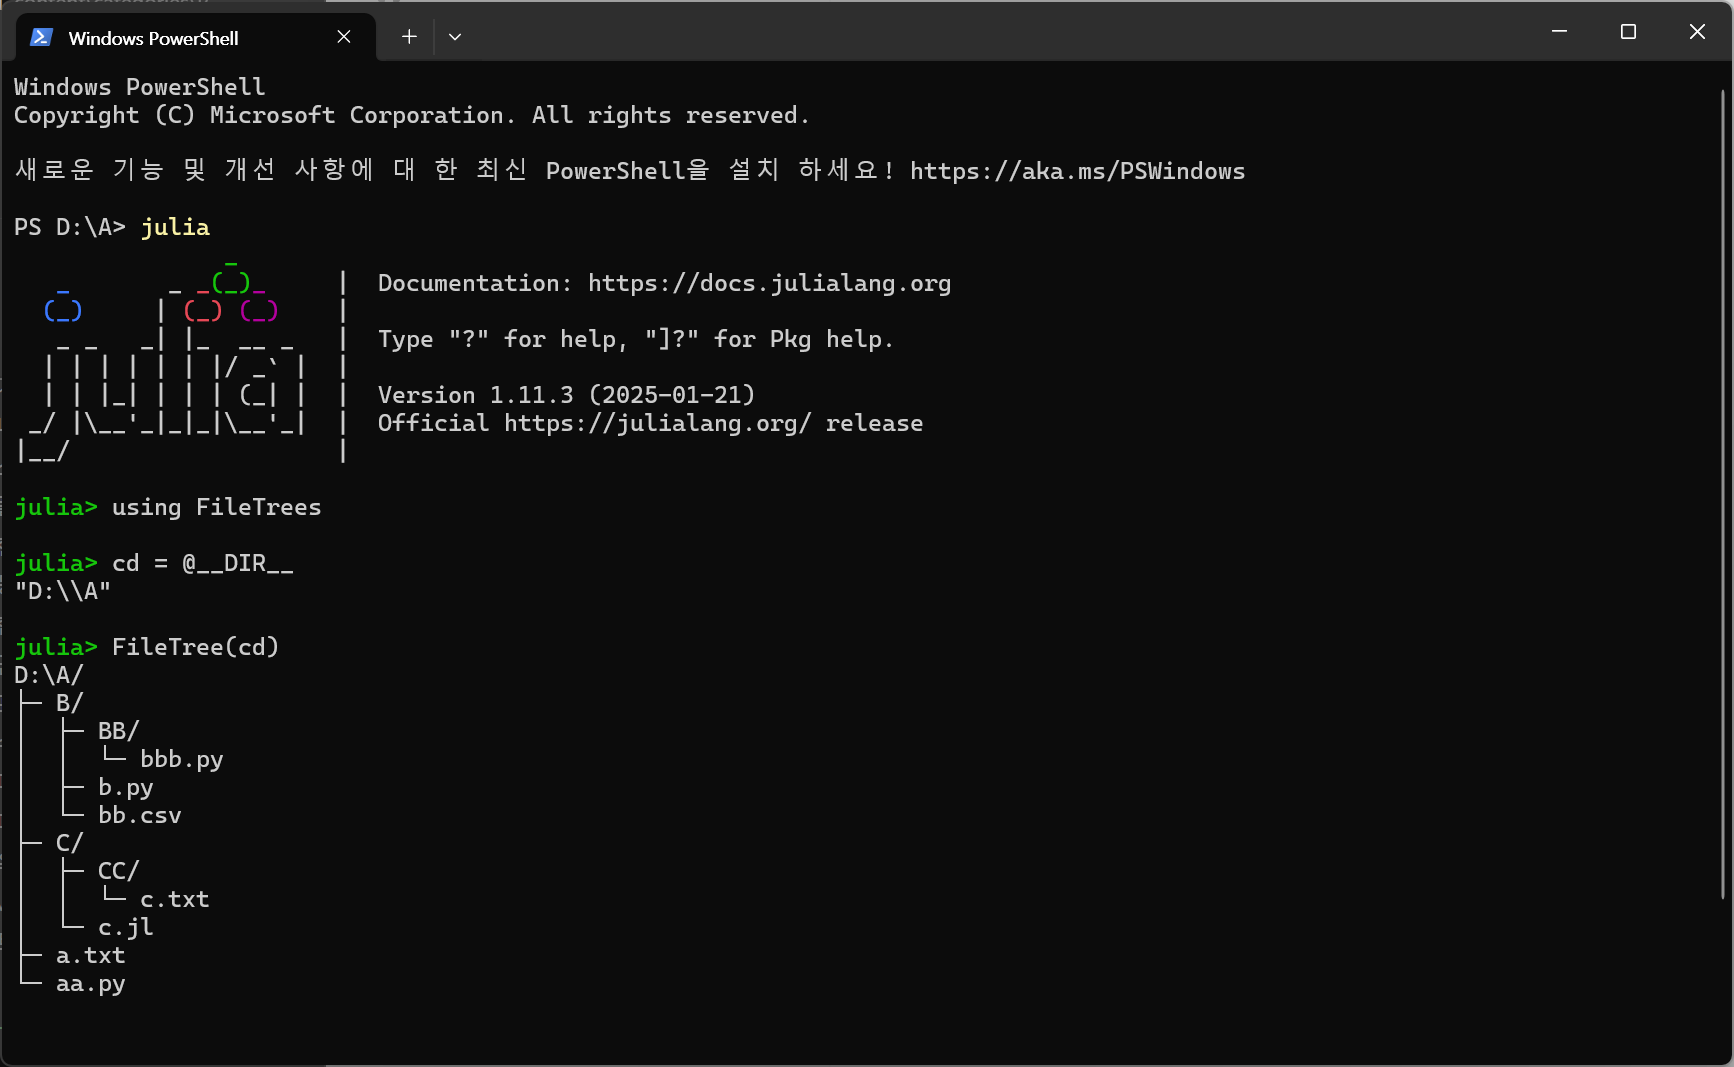1734x1067 pixels.
Task: Click the BB/ subfolder entry
Action: point(118,731)
